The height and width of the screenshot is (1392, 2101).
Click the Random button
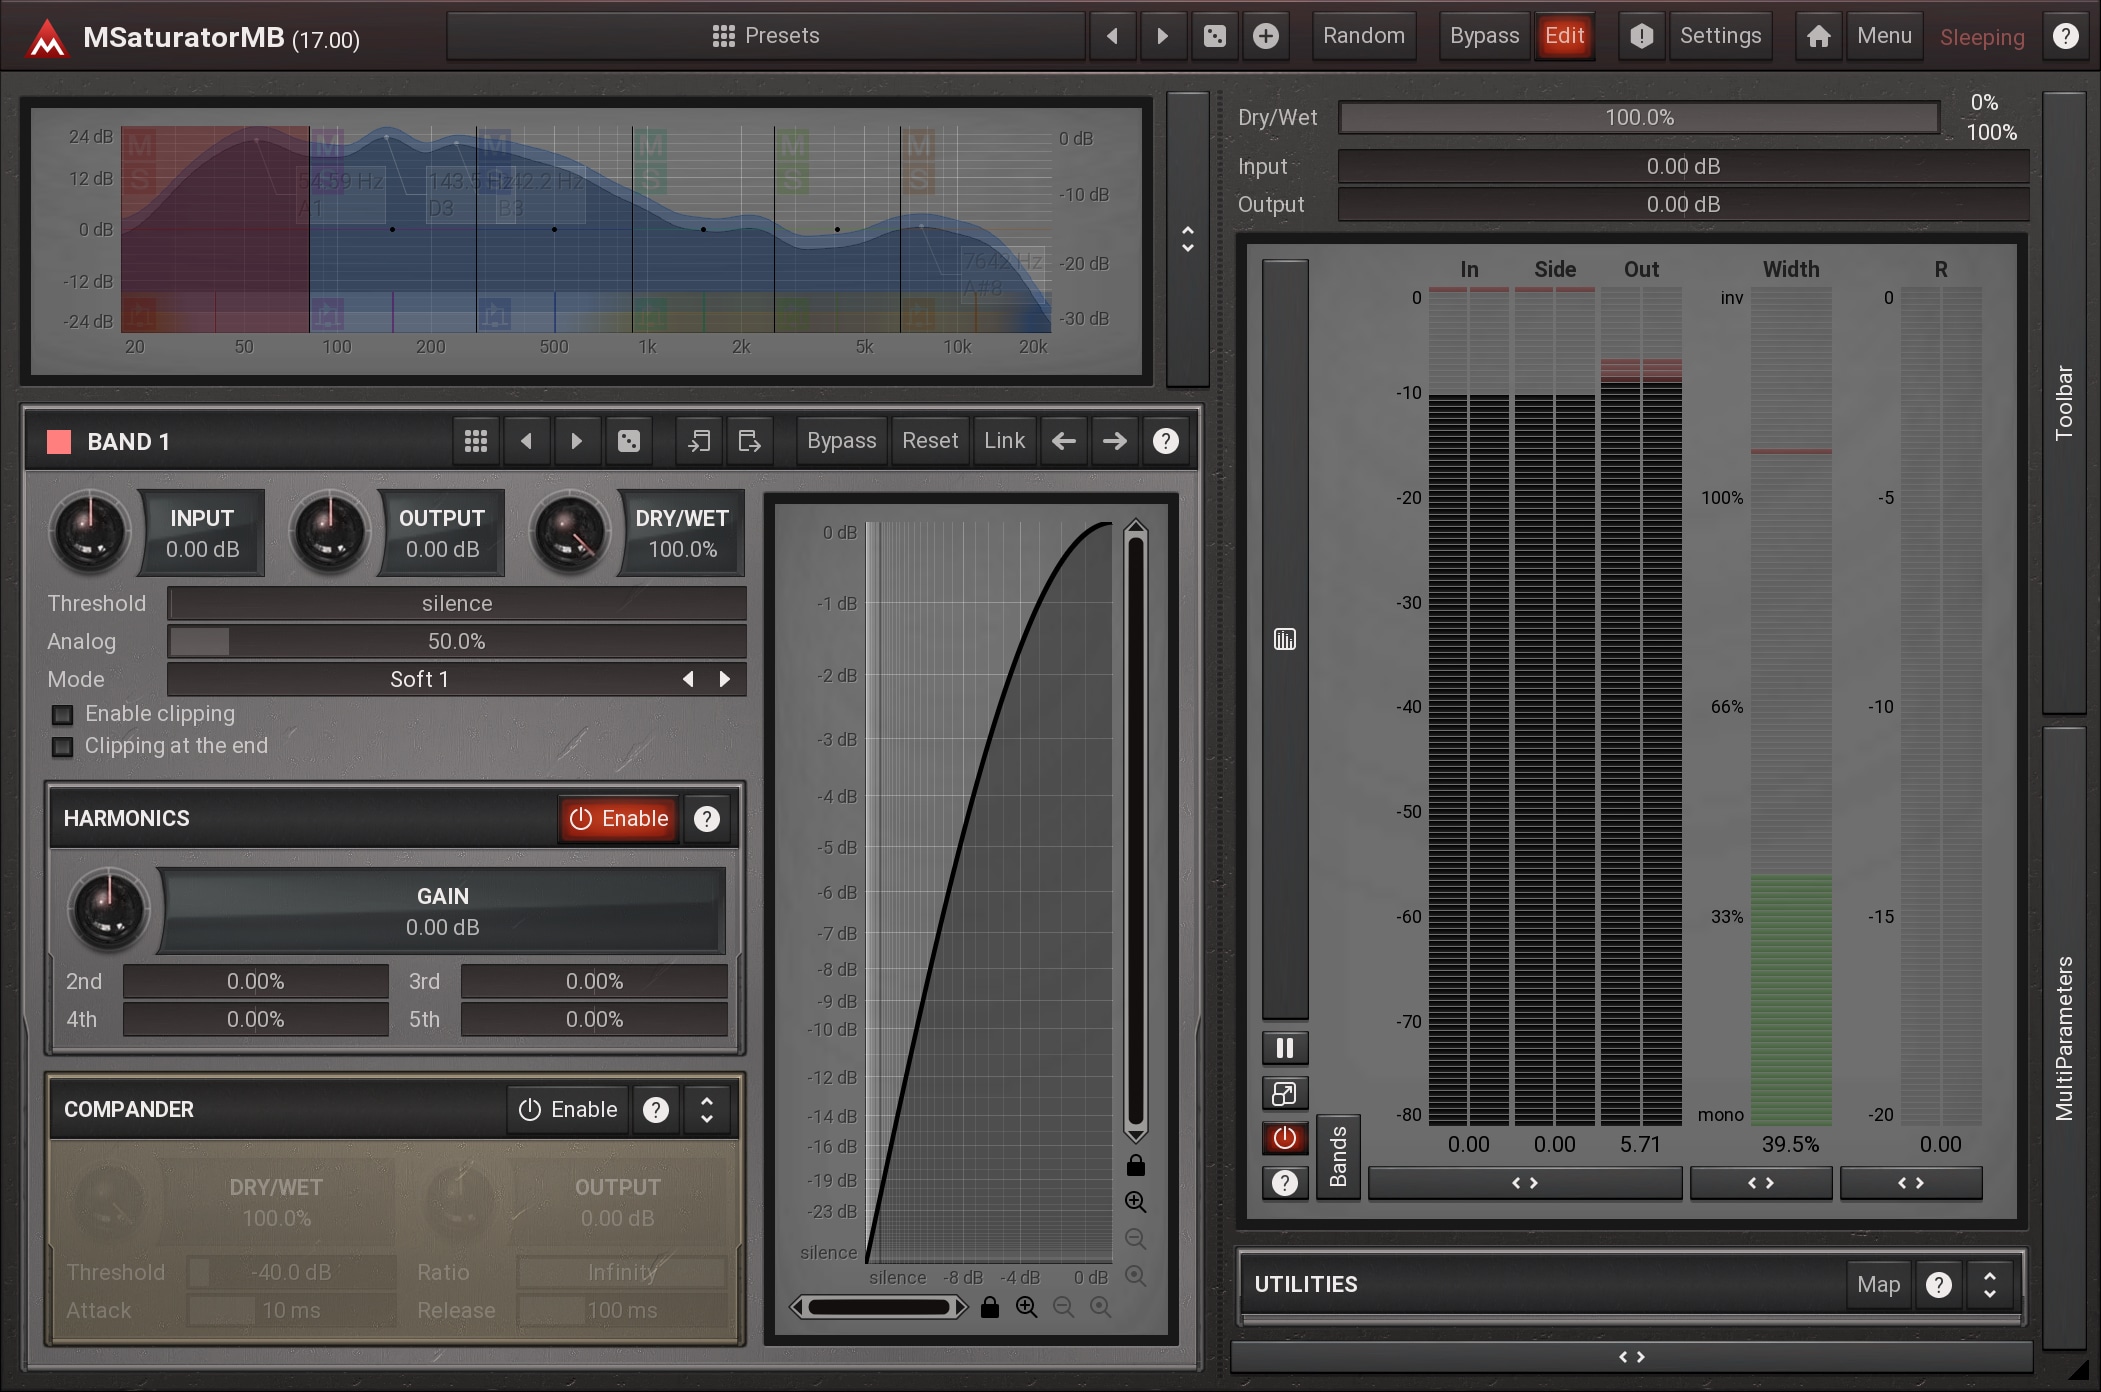tap(1363, 36)
